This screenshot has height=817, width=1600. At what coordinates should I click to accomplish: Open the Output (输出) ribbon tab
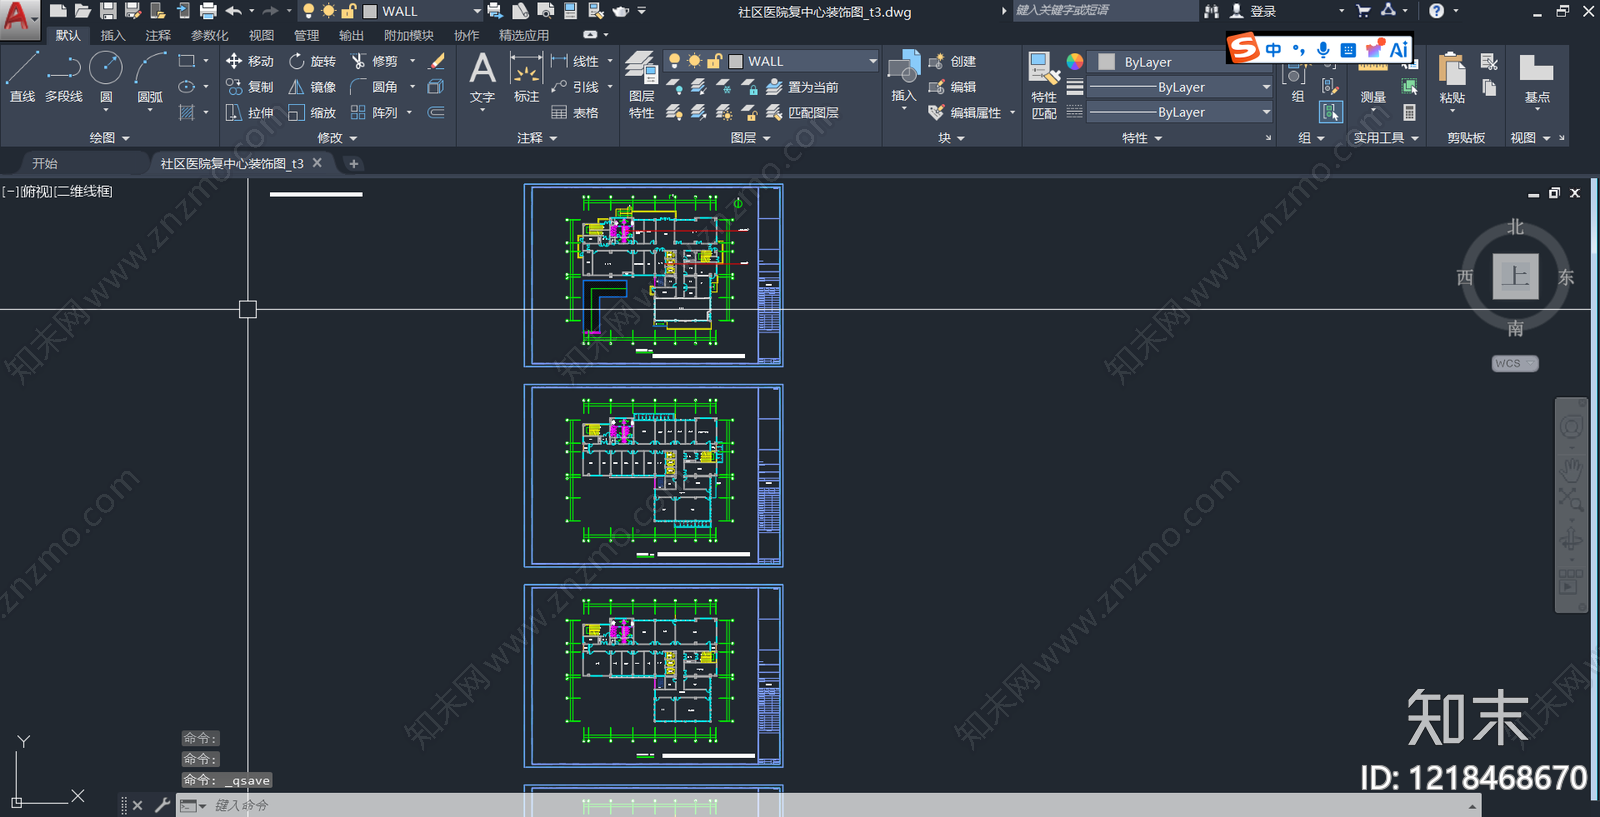click(x=351, y=35)
